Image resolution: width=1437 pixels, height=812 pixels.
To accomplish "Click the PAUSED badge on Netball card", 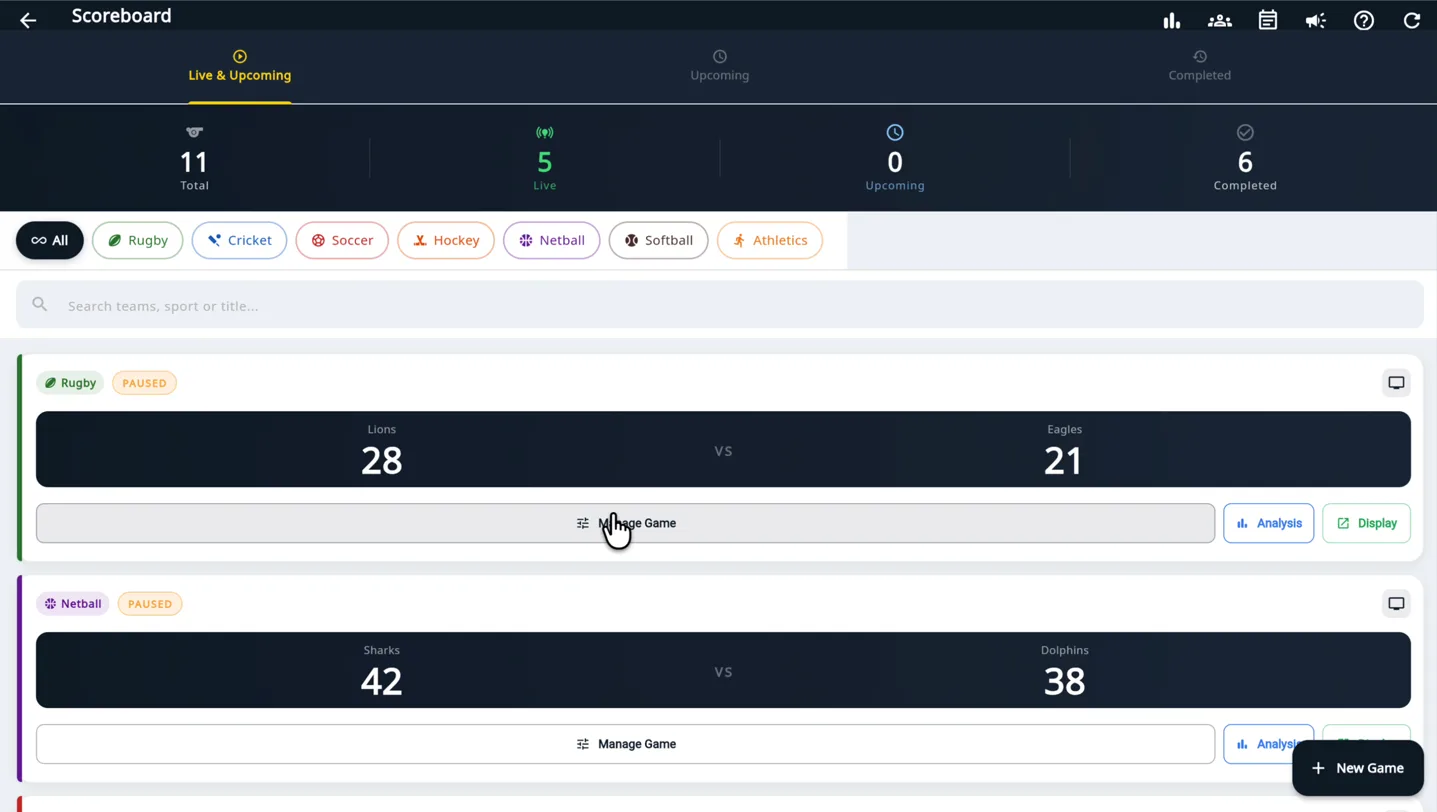I will coord(150,604).
